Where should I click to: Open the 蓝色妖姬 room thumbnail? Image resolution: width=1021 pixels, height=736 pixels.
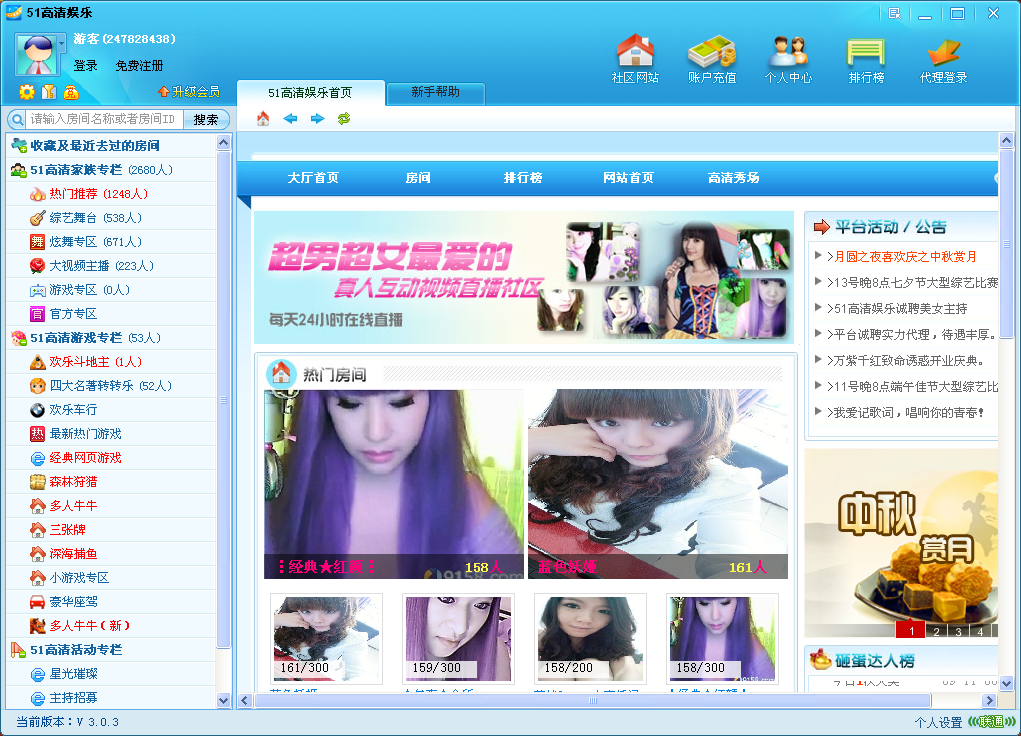point(658,484)
